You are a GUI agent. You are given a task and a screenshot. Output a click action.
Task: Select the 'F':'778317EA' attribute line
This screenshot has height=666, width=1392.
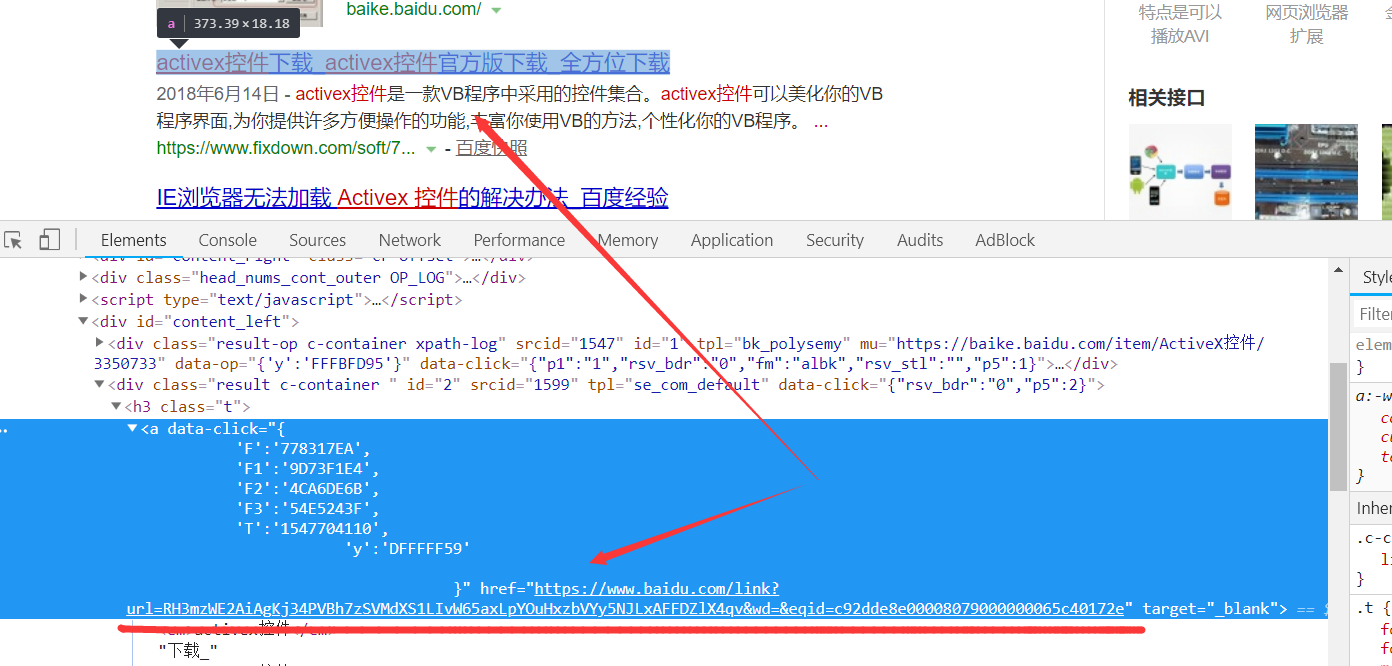tap(303, 448)
